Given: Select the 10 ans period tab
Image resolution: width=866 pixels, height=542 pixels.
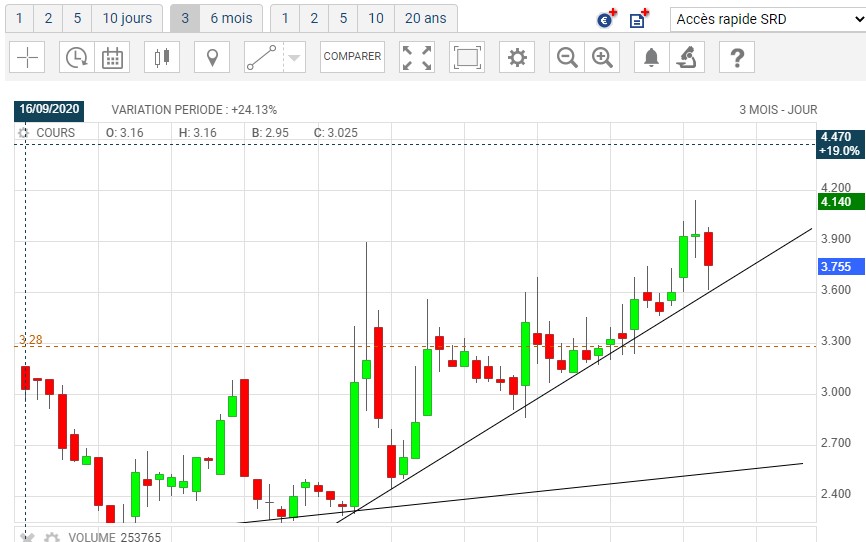Looking at the screenshot, I should pos(376,18).
